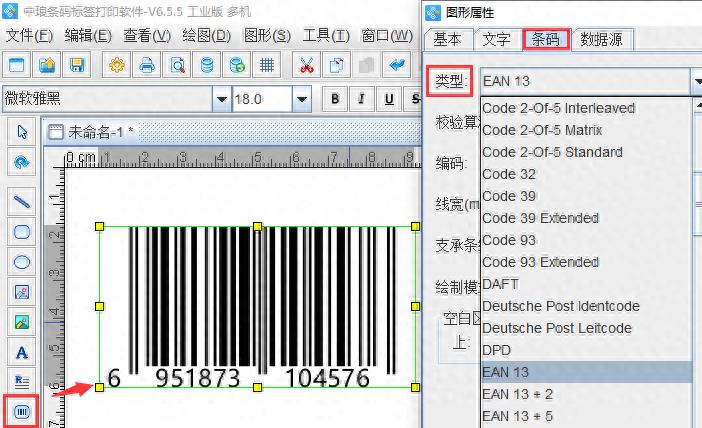
Task: Open the 绘图(D) menu
Action: pos(207,35)
